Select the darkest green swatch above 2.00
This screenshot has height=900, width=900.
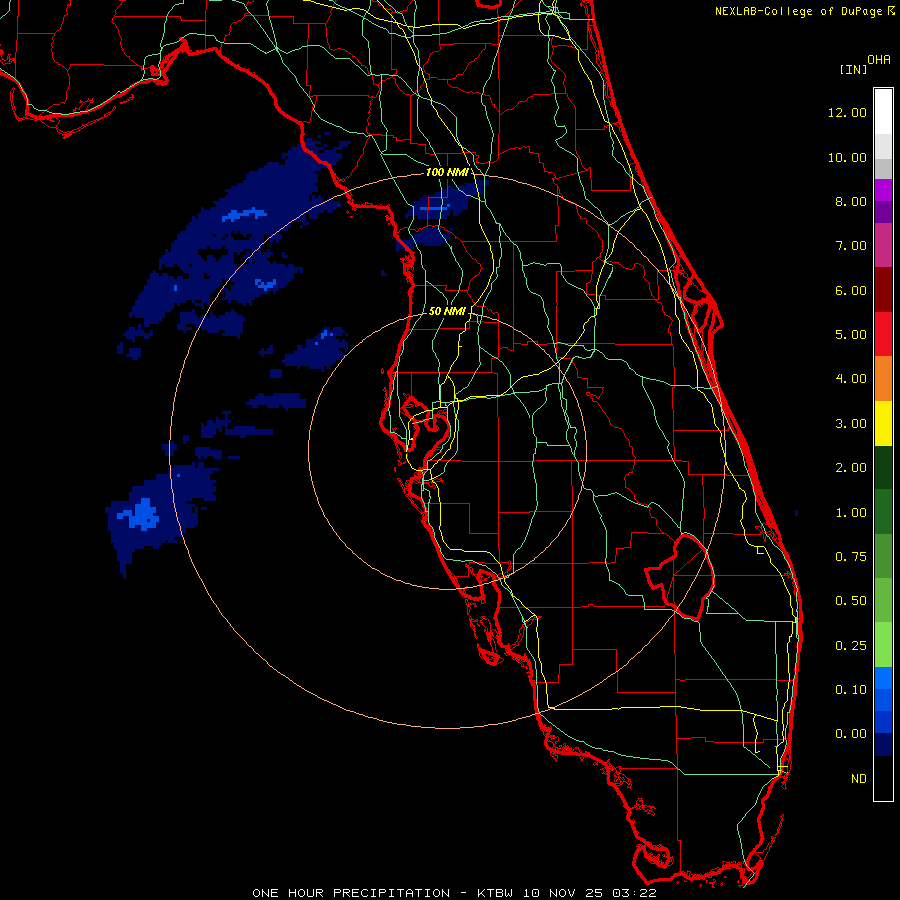[883, 468]
